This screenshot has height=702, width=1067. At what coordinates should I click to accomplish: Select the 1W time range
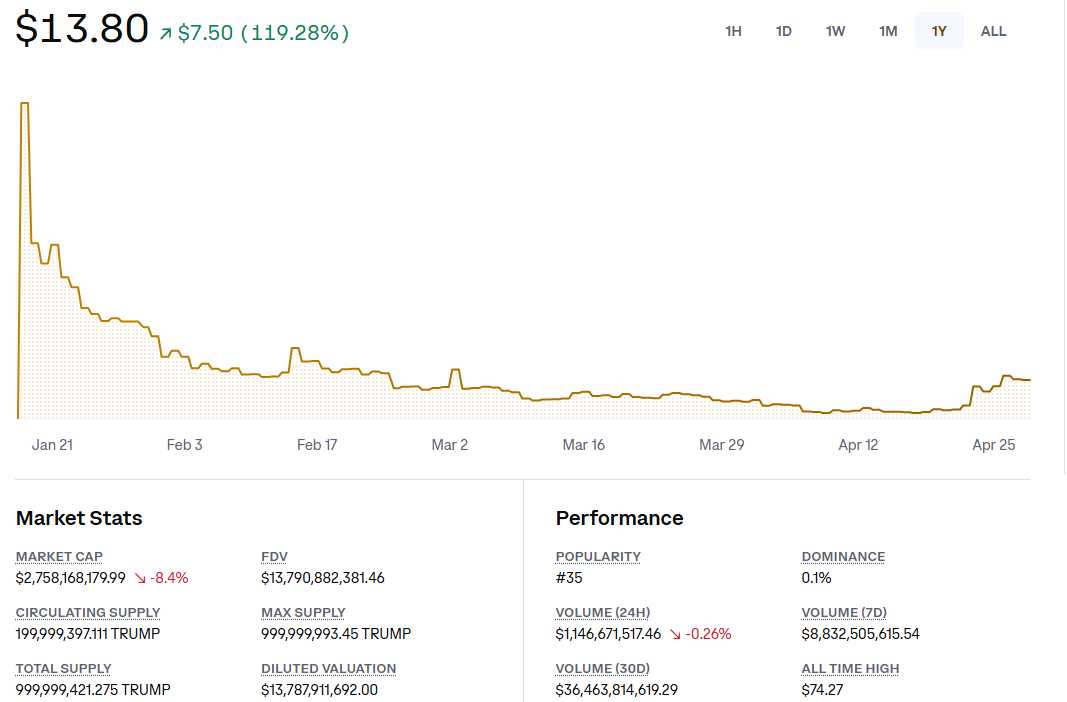pyautogui.click(x=835, y=31)
